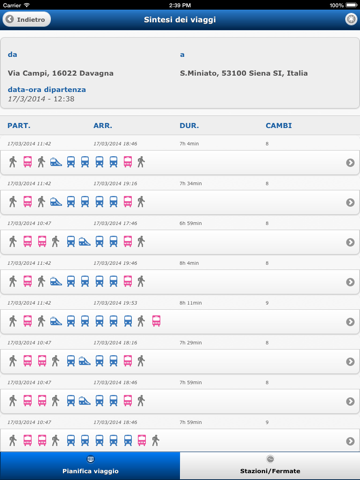Viewport: 360px width, 480px height.
Task: Tap the high-speed train icon in the 8h 4min trip
Action: point(56,281)
